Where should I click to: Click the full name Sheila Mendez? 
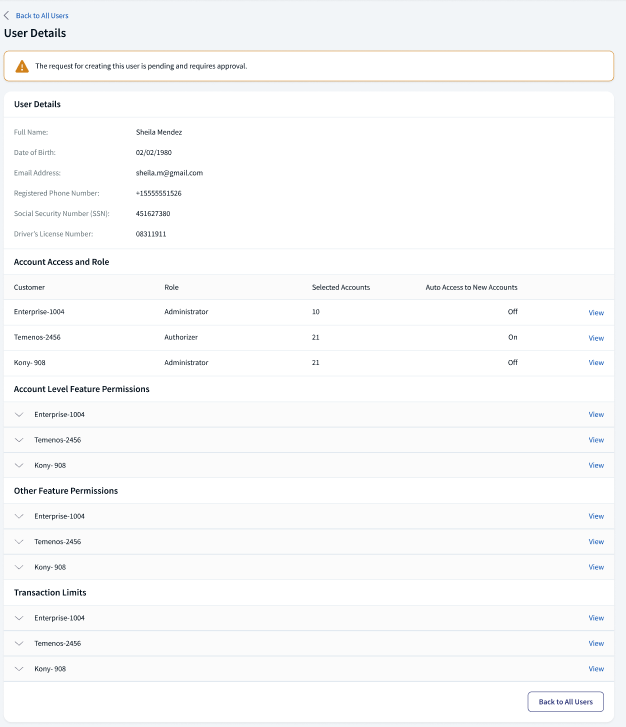point(159,132)
